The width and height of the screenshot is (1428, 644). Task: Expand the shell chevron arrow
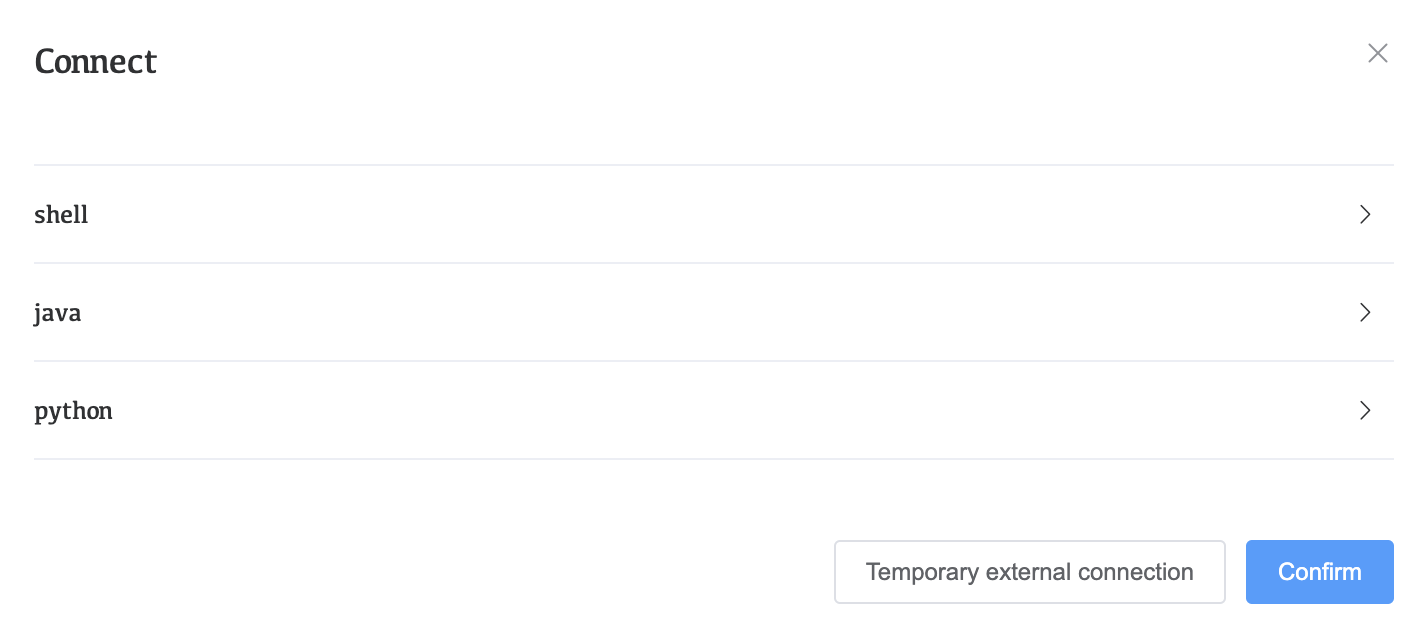click(1365, 214)
